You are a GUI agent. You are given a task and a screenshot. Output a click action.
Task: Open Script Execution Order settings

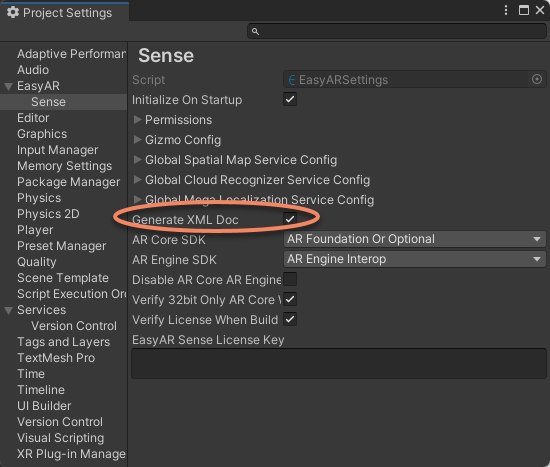(71, 294)
